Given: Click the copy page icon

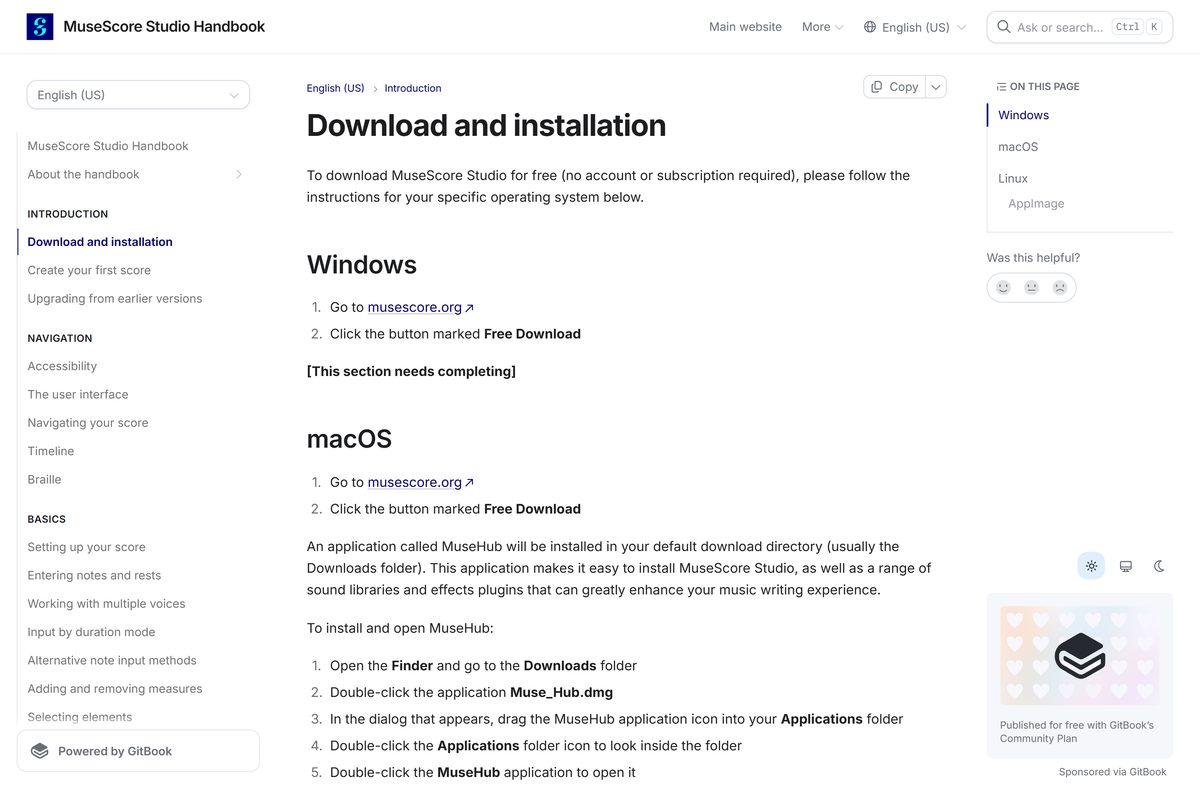Looking at the screenshot, I should (877, 87).
